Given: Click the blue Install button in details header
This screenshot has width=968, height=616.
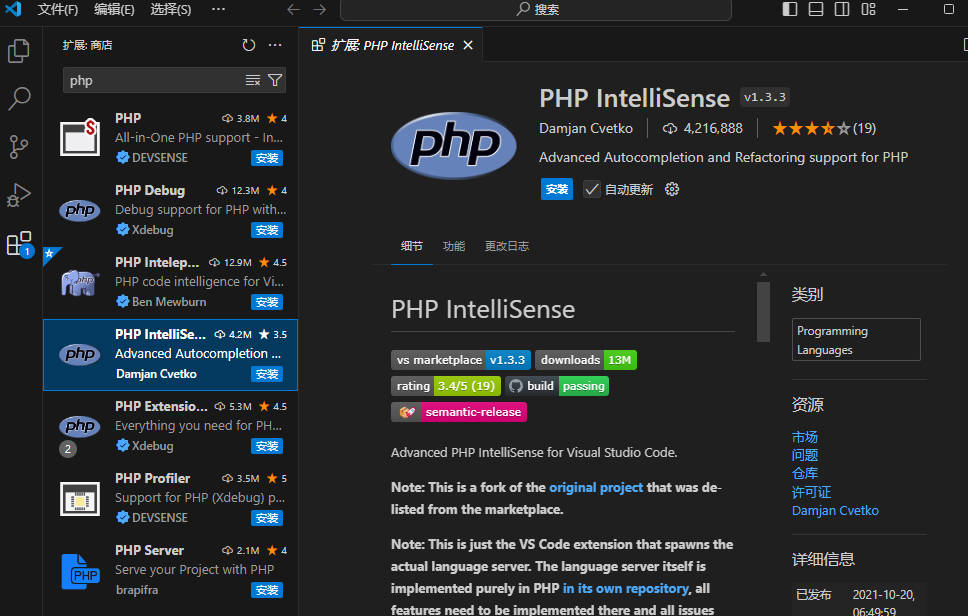Looking at the screenshot, I should 557,189.
